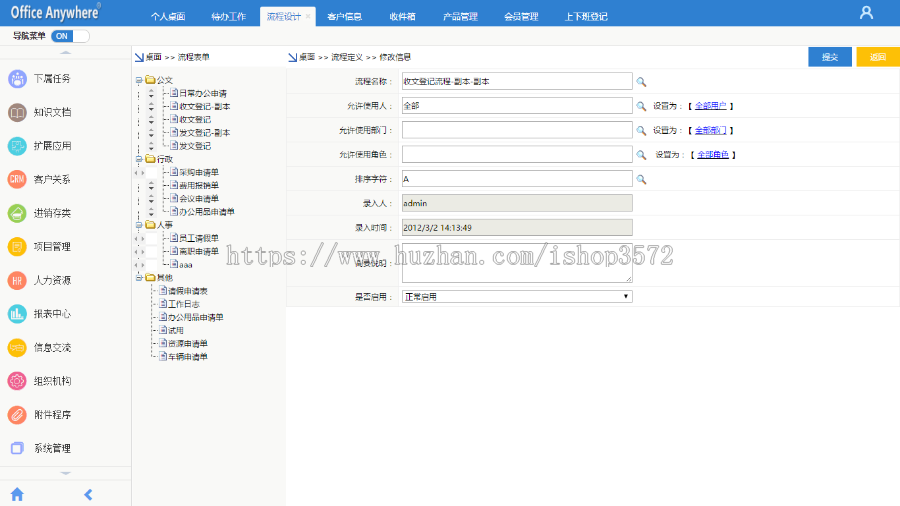Click the blue 提交 button
Image resolution: width=900 pixels, height=506 pixels.
point(830,57)
